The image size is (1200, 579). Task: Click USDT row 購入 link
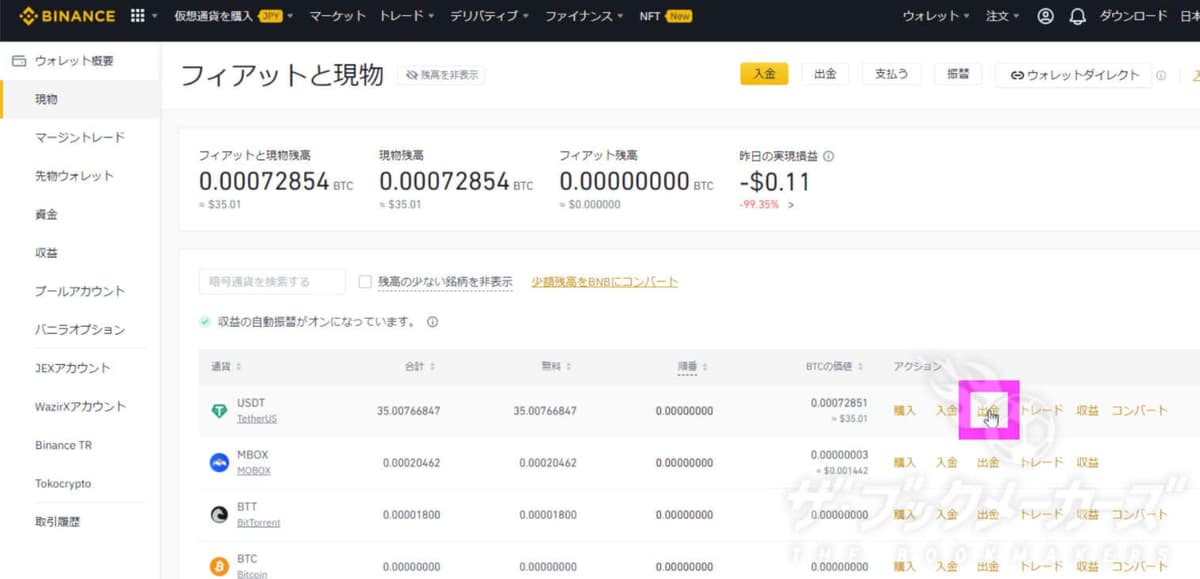[904, 410]
